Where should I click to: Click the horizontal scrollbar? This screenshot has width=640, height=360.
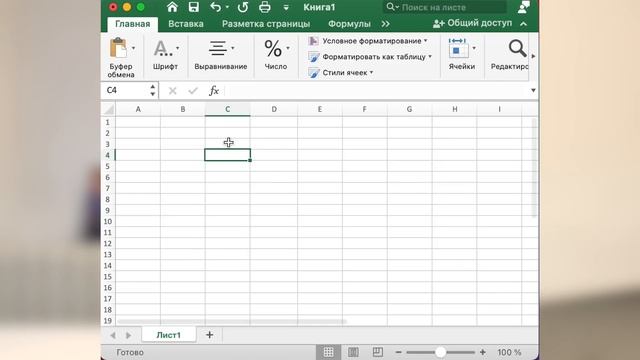click(232, 322)
